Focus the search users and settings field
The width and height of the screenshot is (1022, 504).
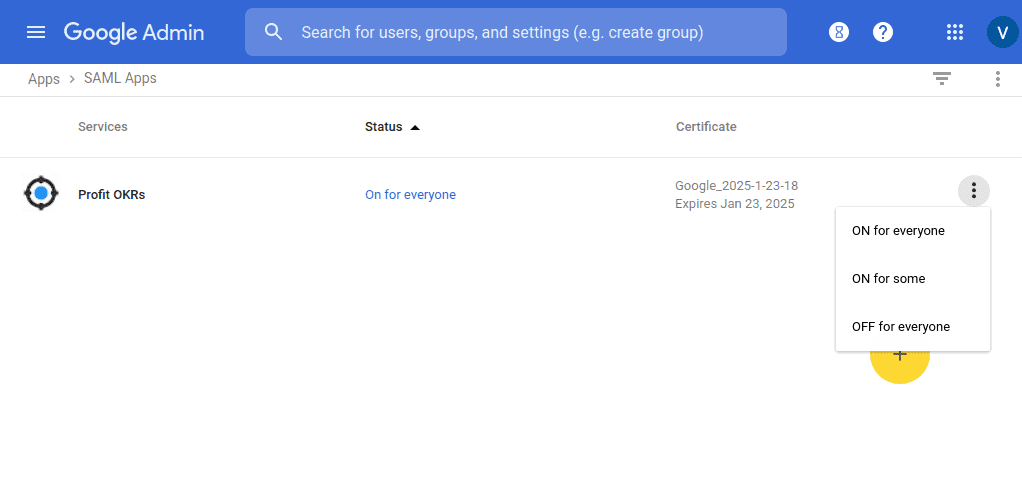pyautogui.click(x=516, y=32)
